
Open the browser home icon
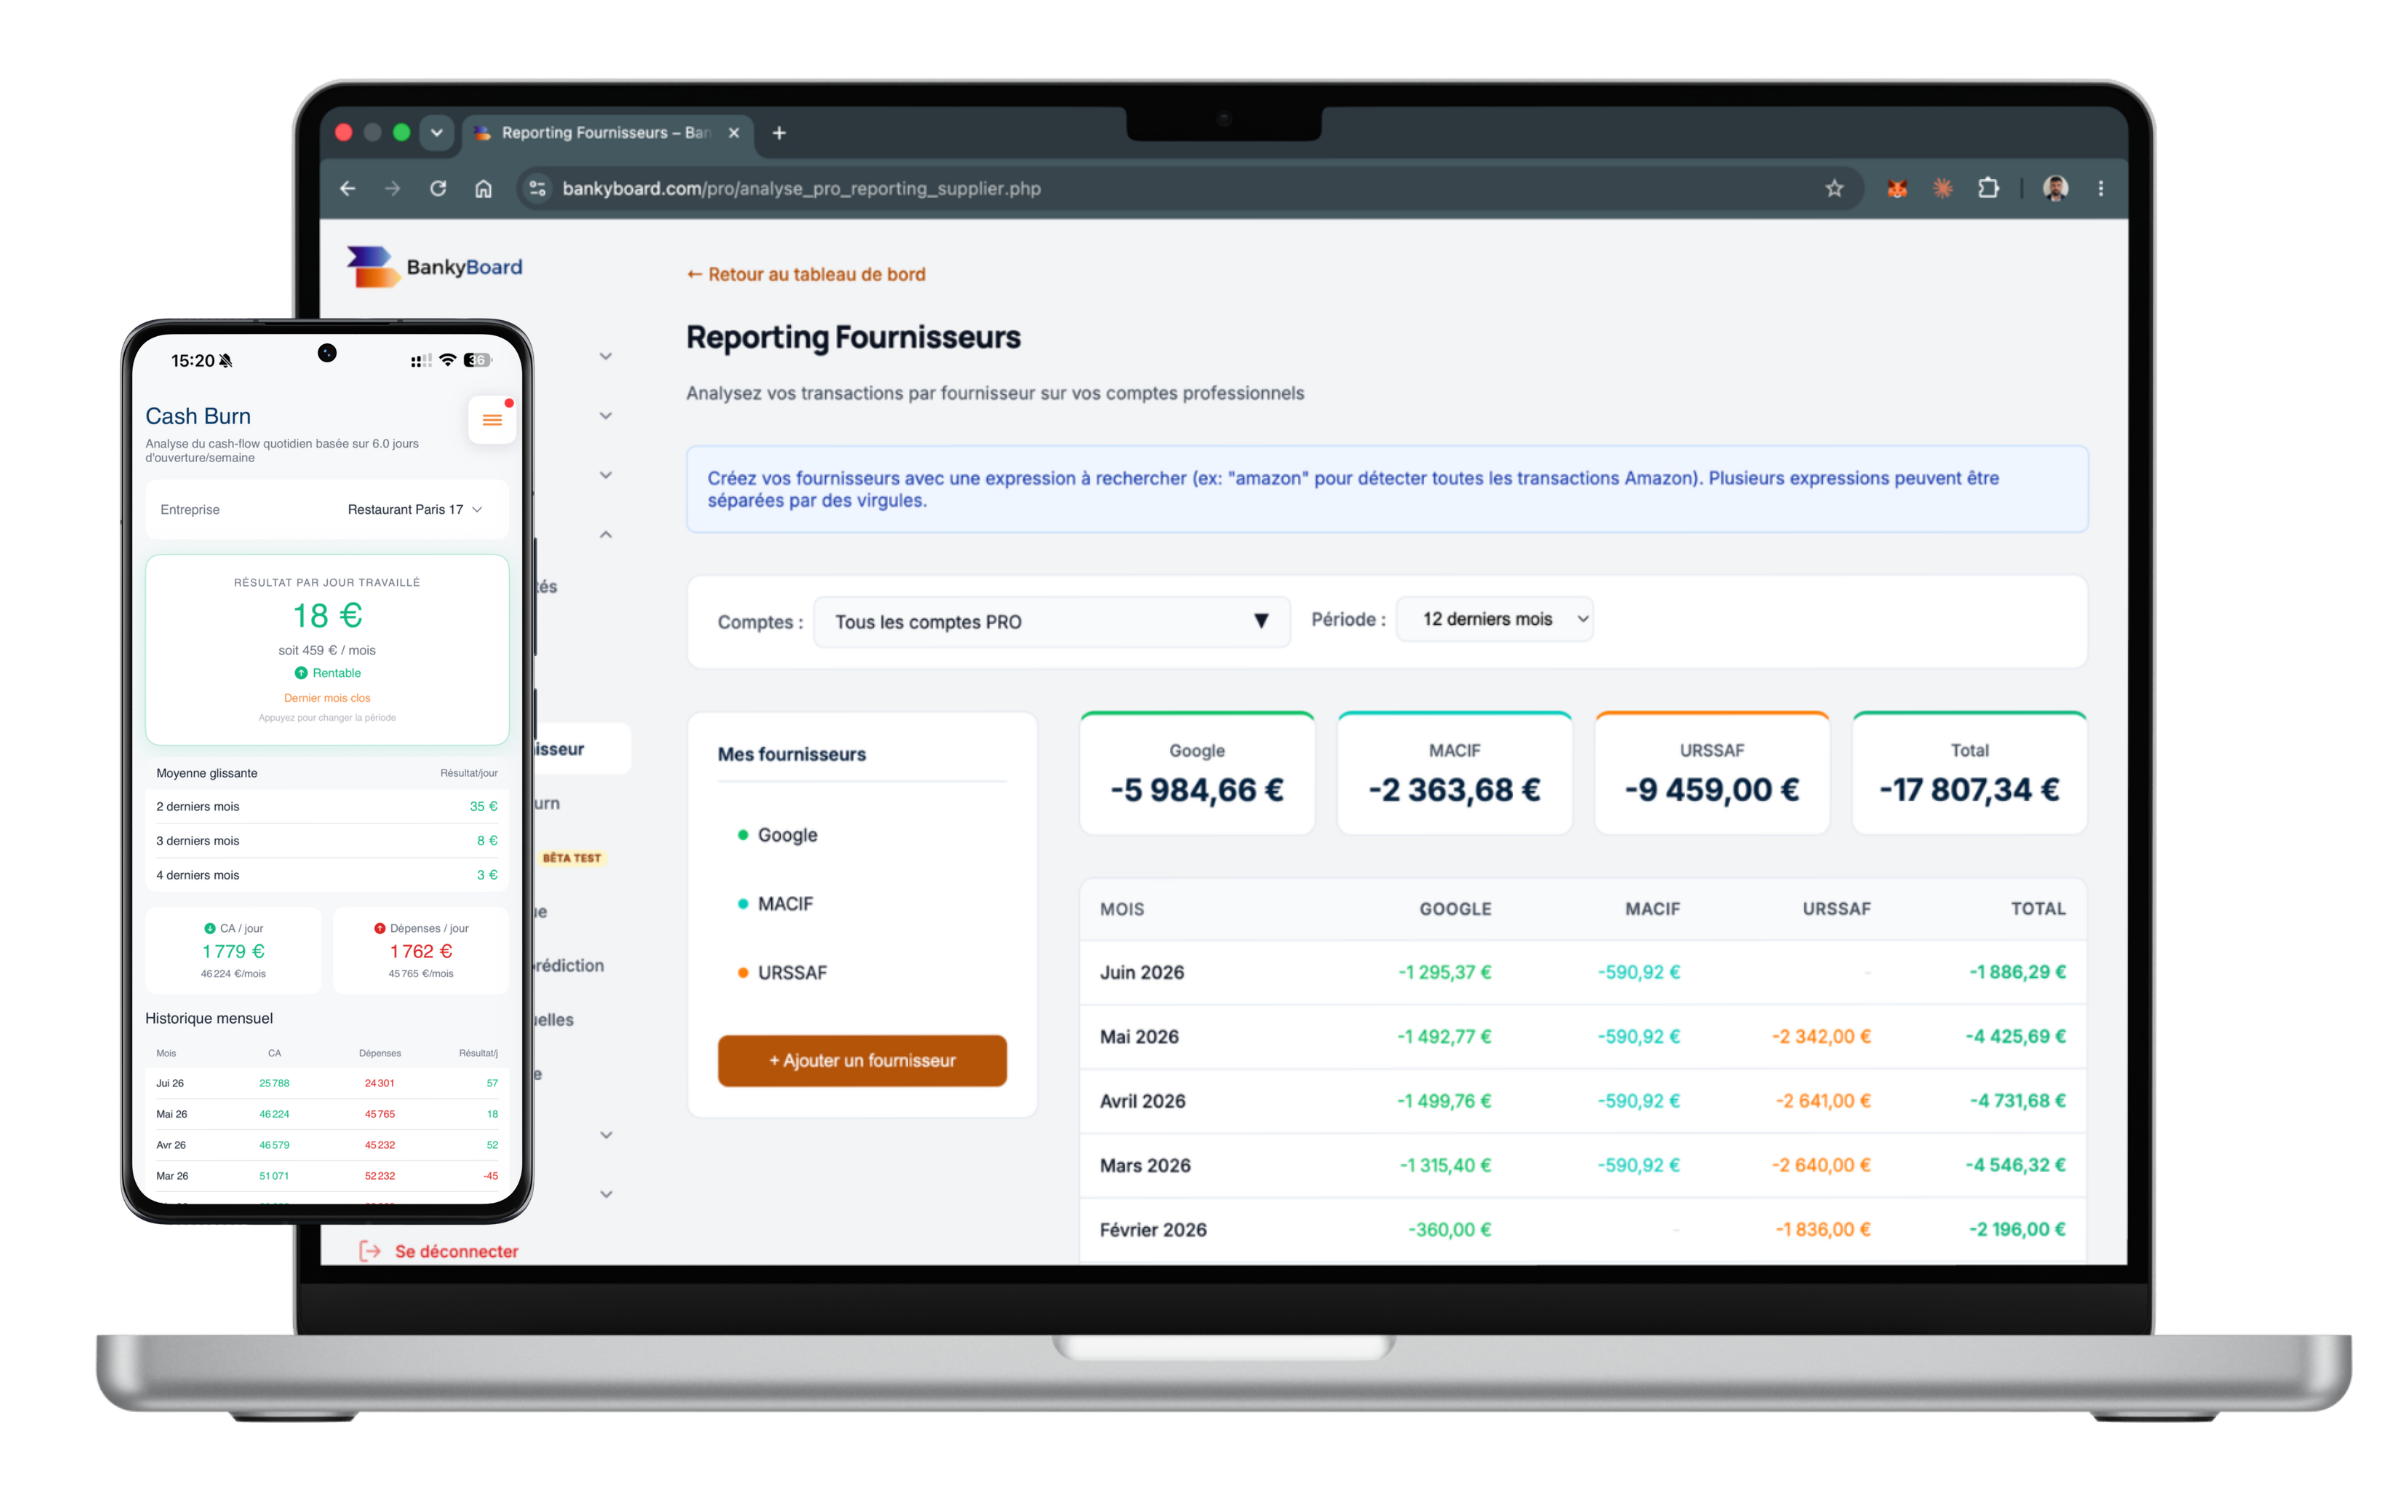(483, 188)
